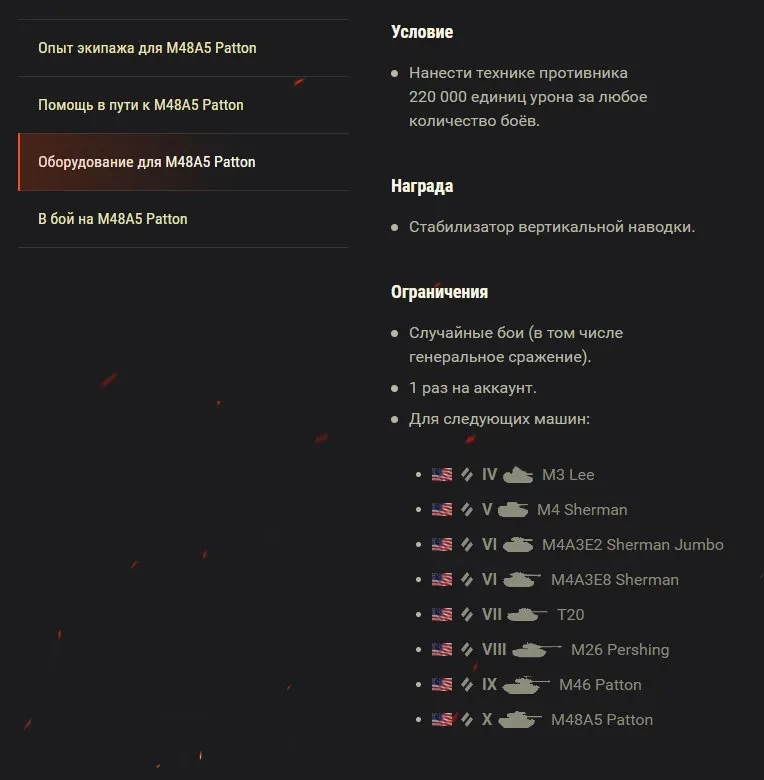Viewport: 764px width, 780px height.
Task: Click the USA flag beside M3 Lee
Action: point(442,475)
